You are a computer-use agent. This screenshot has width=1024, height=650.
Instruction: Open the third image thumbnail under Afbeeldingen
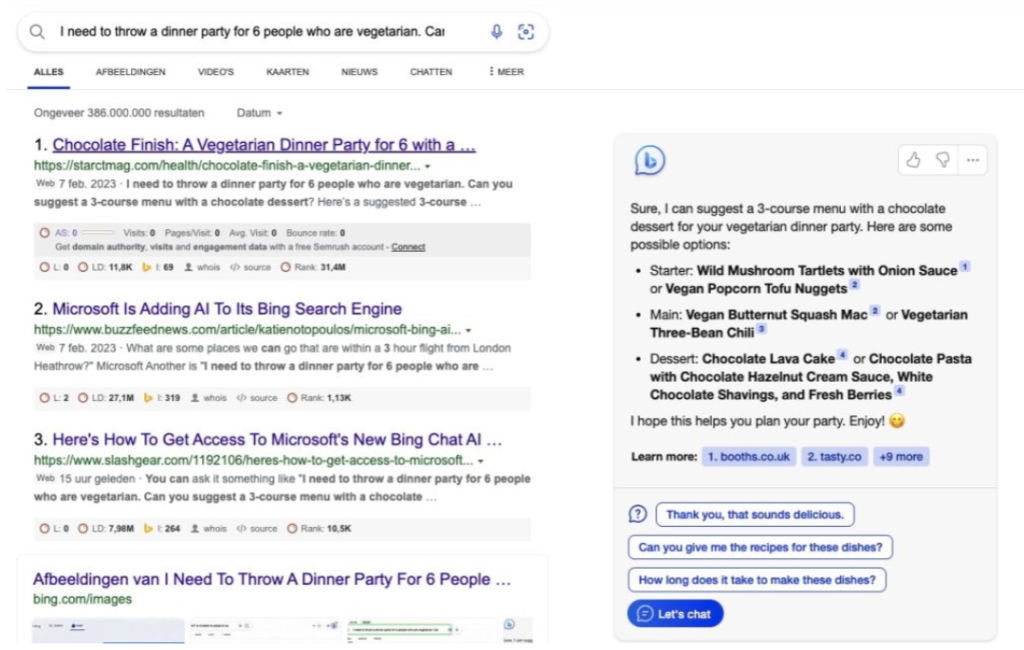tap(422, 630)
